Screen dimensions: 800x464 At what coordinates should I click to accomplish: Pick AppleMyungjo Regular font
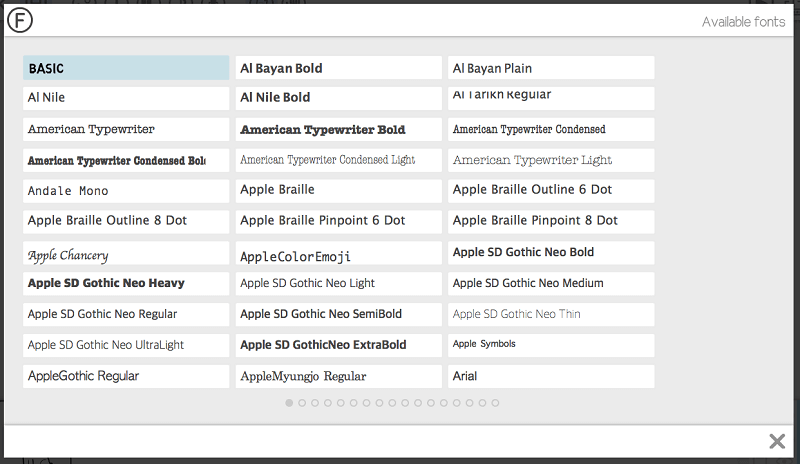pyautogui.click(x=339, y=376)
